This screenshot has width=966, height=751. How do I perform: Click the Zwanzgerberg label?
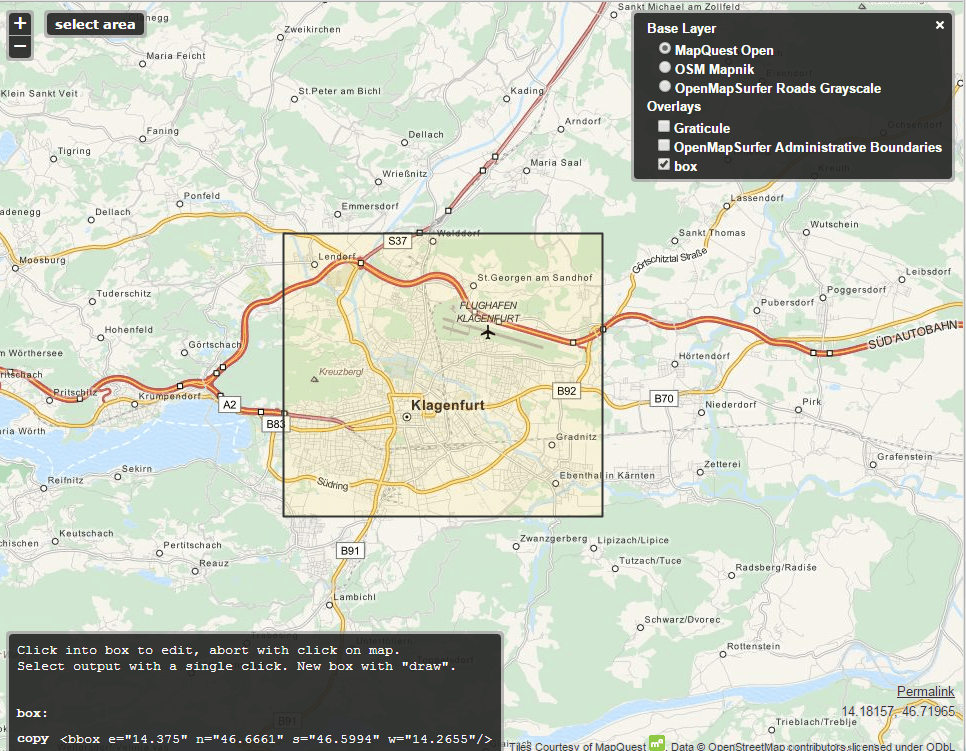tap(554, 538)
